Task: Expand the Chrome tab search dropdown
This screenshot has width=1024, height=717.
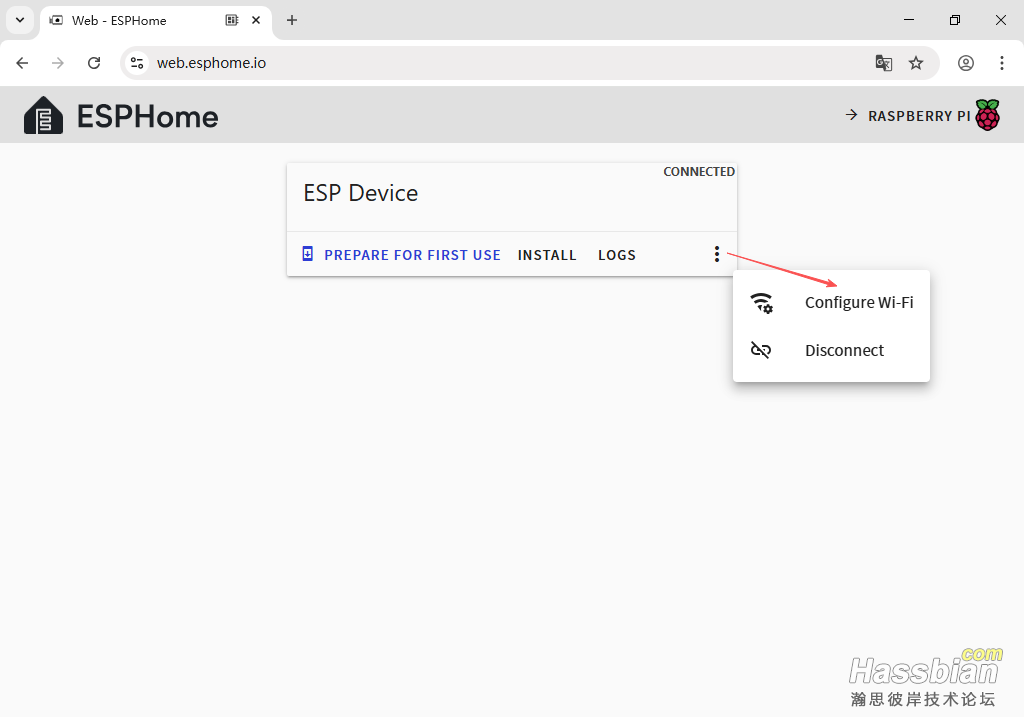Action: (19, 20)
